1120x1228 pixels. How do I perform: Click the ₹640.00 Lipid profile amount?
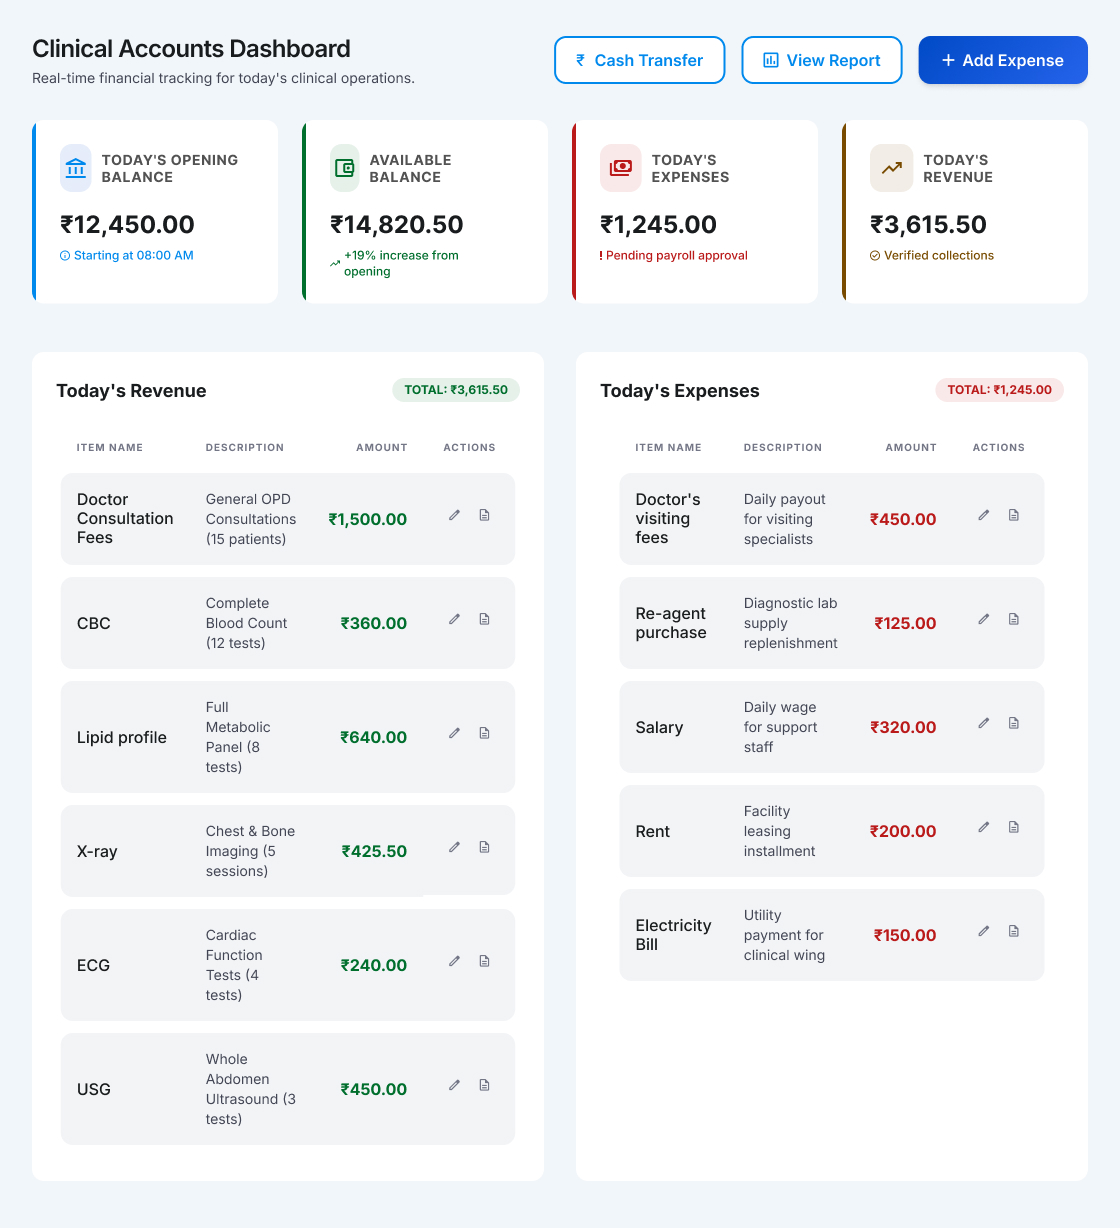374,737
